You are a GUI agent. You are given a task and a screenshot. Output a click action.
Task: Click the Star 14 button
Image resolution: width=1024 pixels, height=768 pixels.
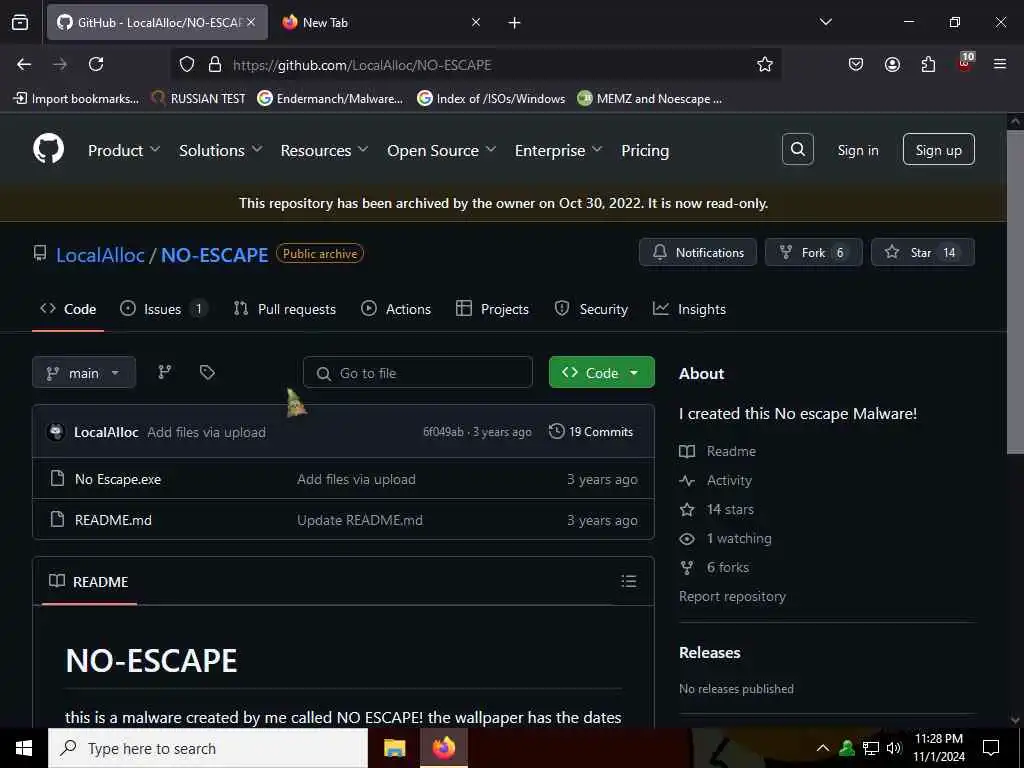(x=923, y=252)
